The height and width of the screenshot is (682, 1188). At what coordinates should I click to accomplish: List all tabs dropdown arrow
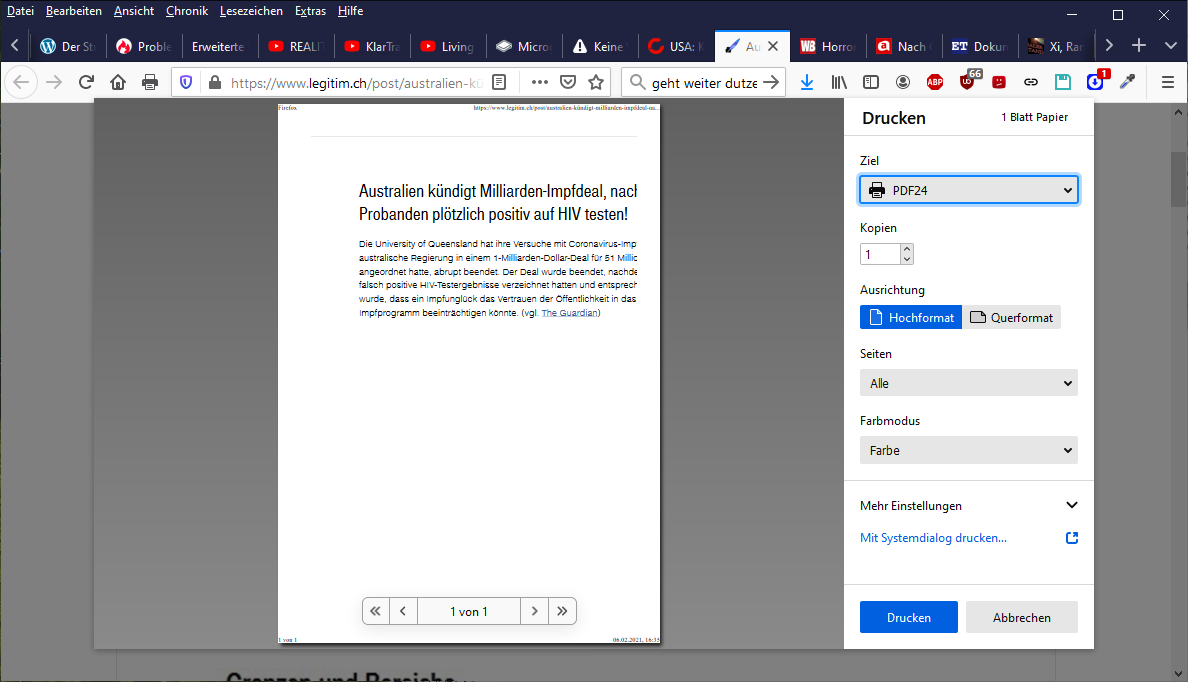point(1171,45)
